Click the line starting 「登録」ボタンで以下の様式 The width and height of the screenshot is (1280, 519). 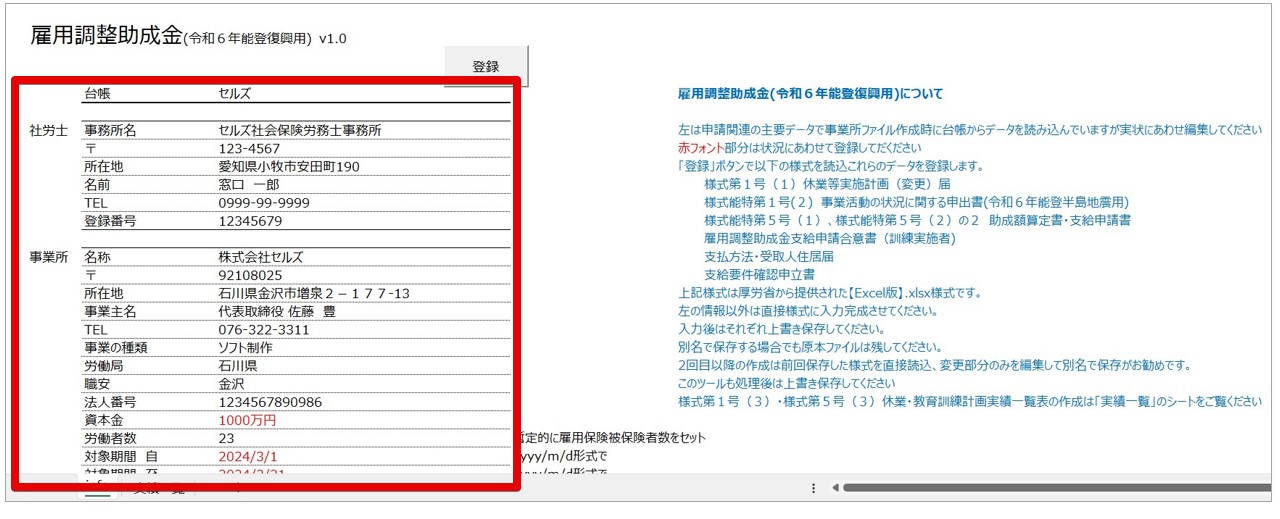tap(830, 166)
